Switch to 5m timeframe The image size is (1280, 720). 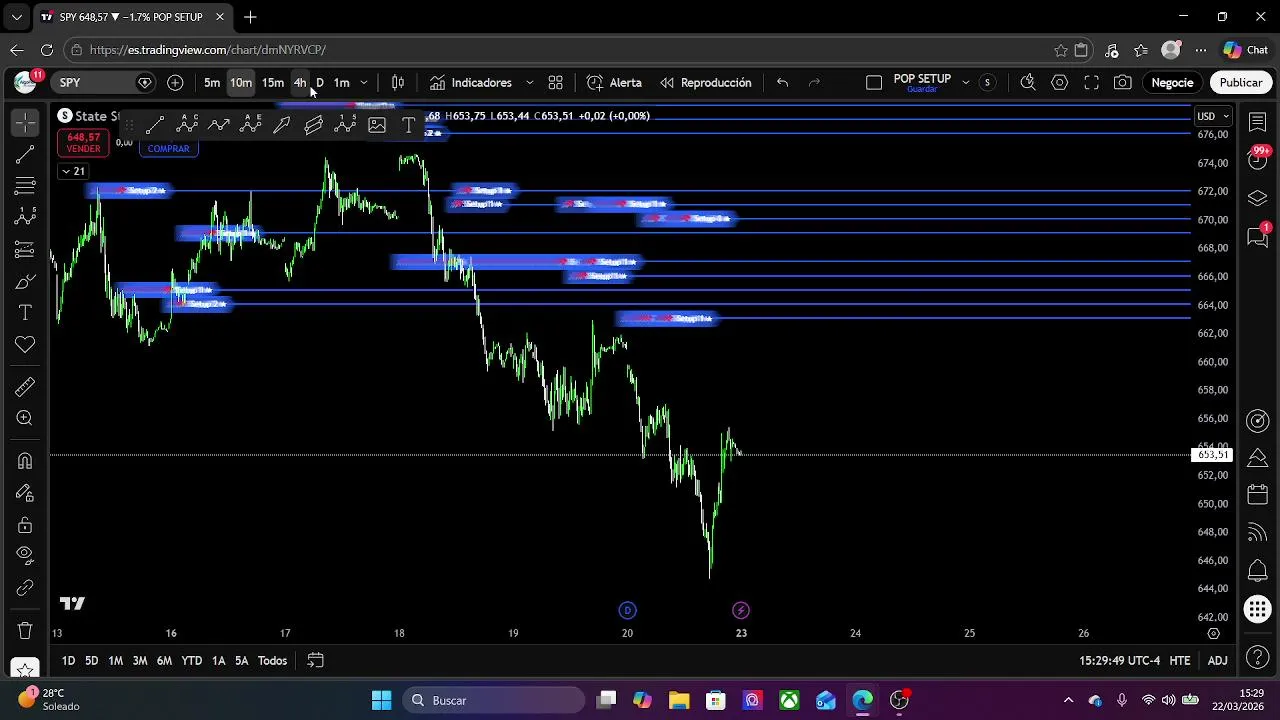pyautogui.click(x=212, y=83)
